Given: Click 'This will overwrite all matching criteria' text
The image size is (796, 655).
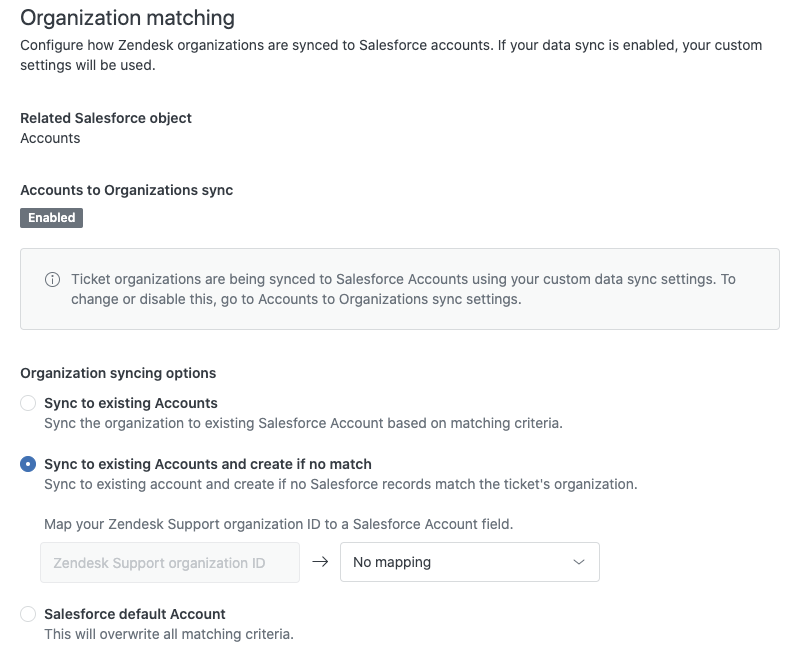Looking at the screenshot, I should (169, 634).
